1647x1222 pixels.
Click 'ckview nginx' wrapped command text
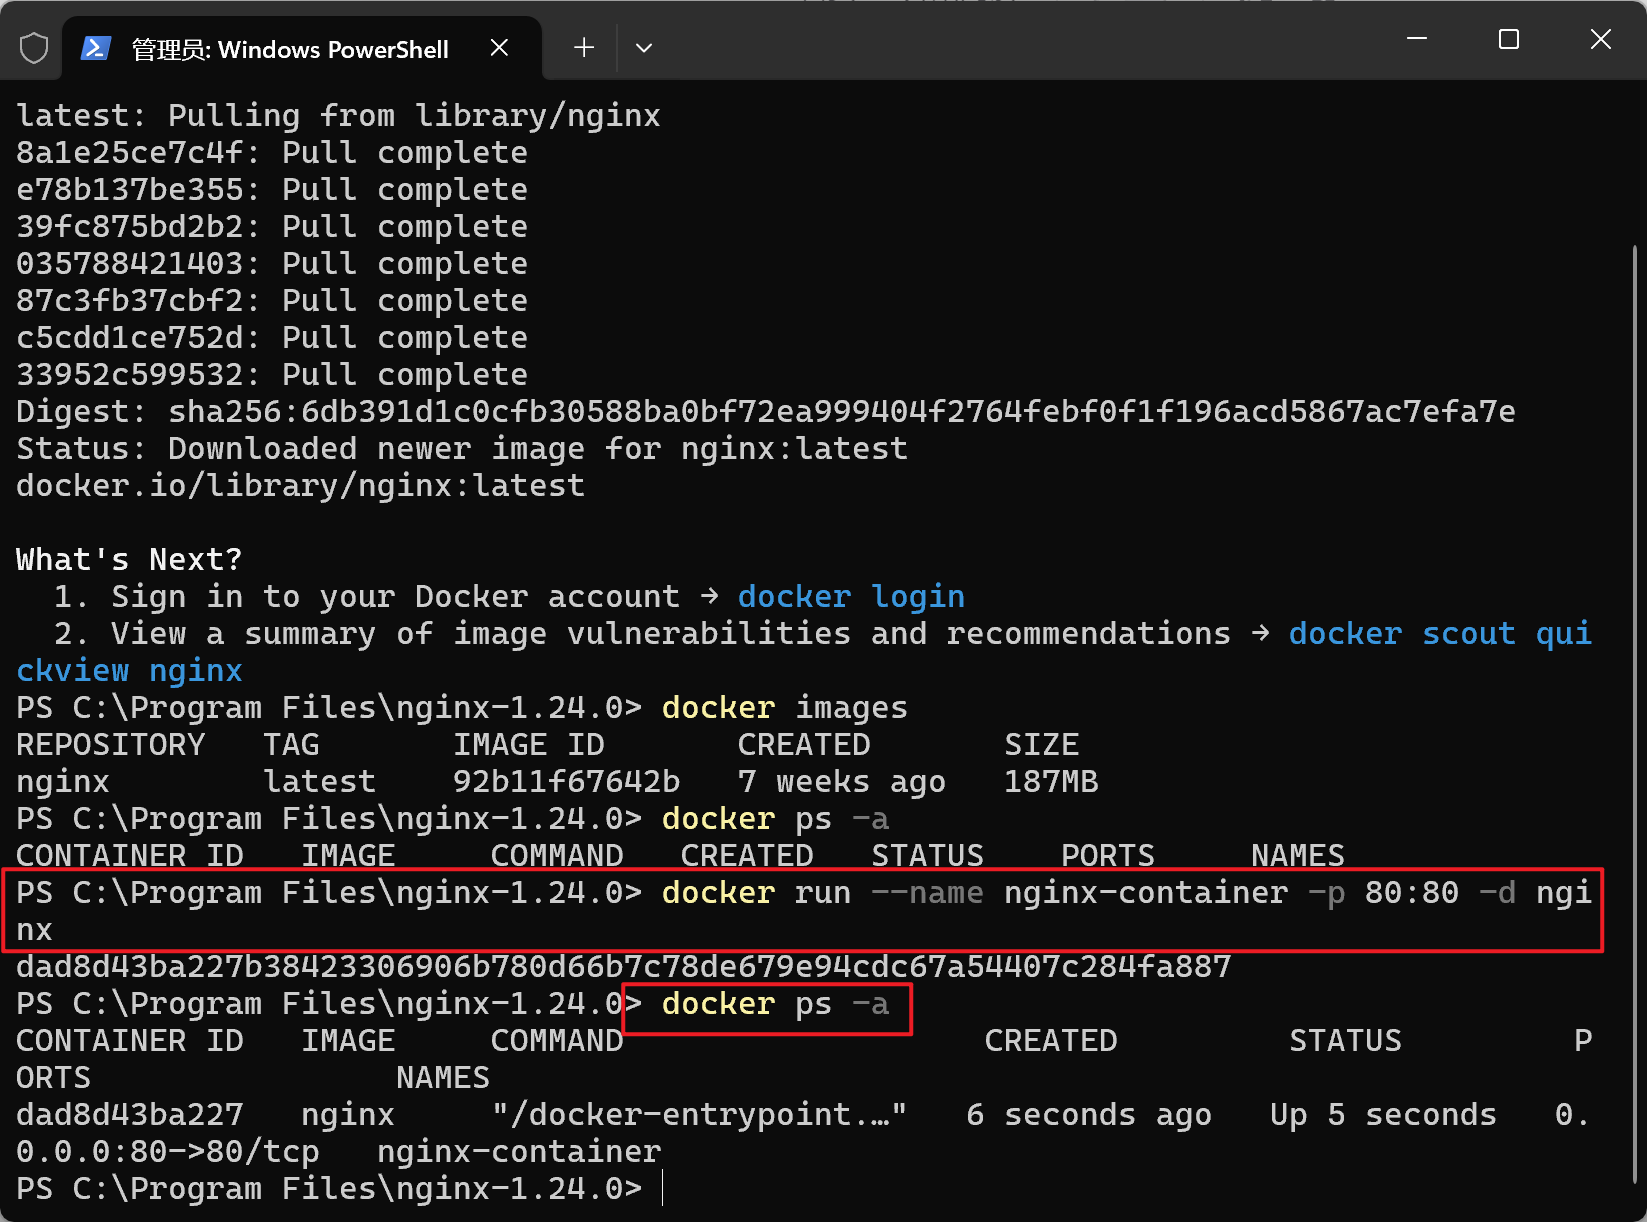[129, 671]
